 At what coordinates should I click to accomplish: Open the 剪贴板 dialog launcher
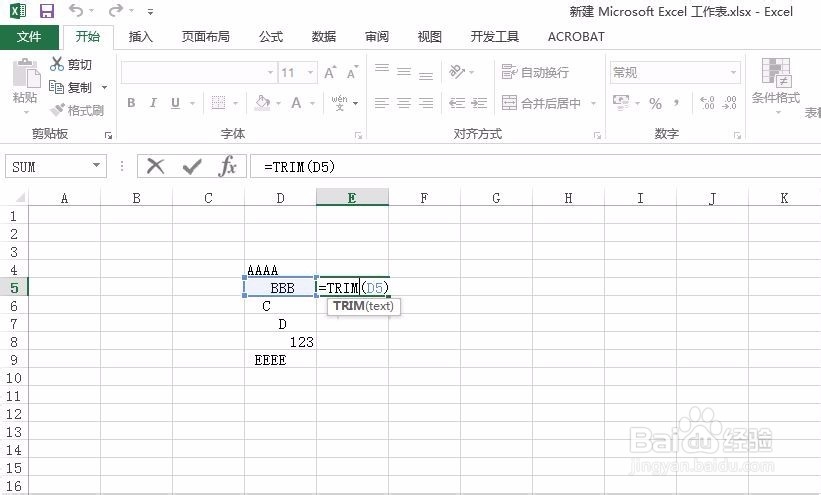[108, 135]
